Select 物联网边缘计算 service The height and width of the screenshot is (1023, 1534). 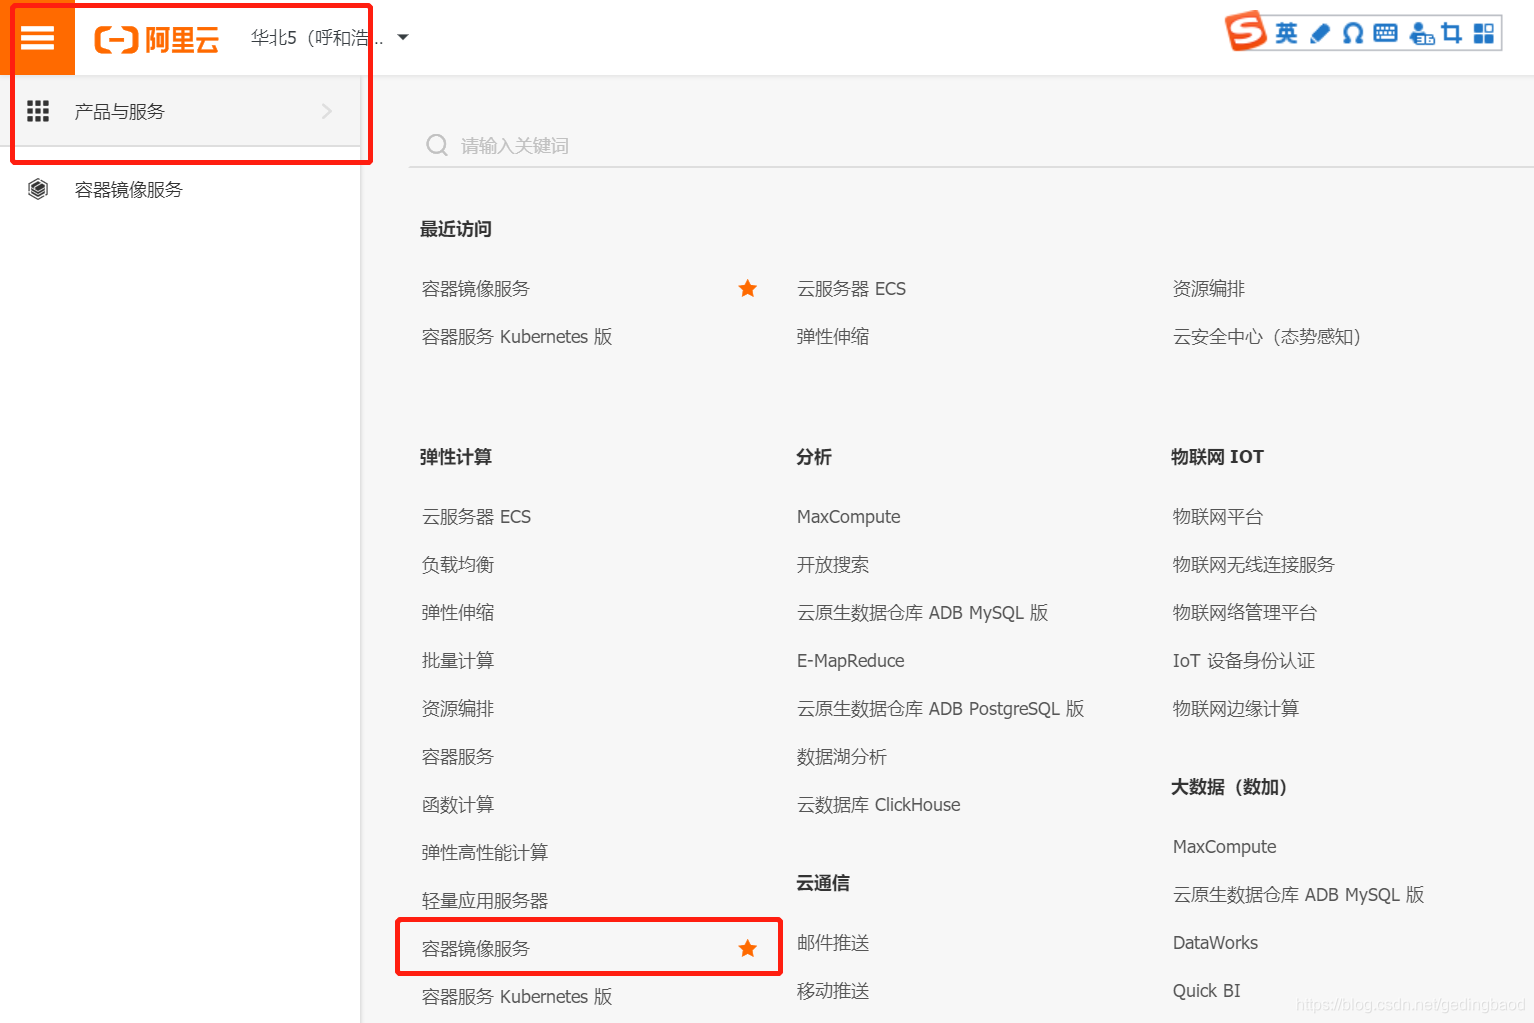coord(1236,709)
